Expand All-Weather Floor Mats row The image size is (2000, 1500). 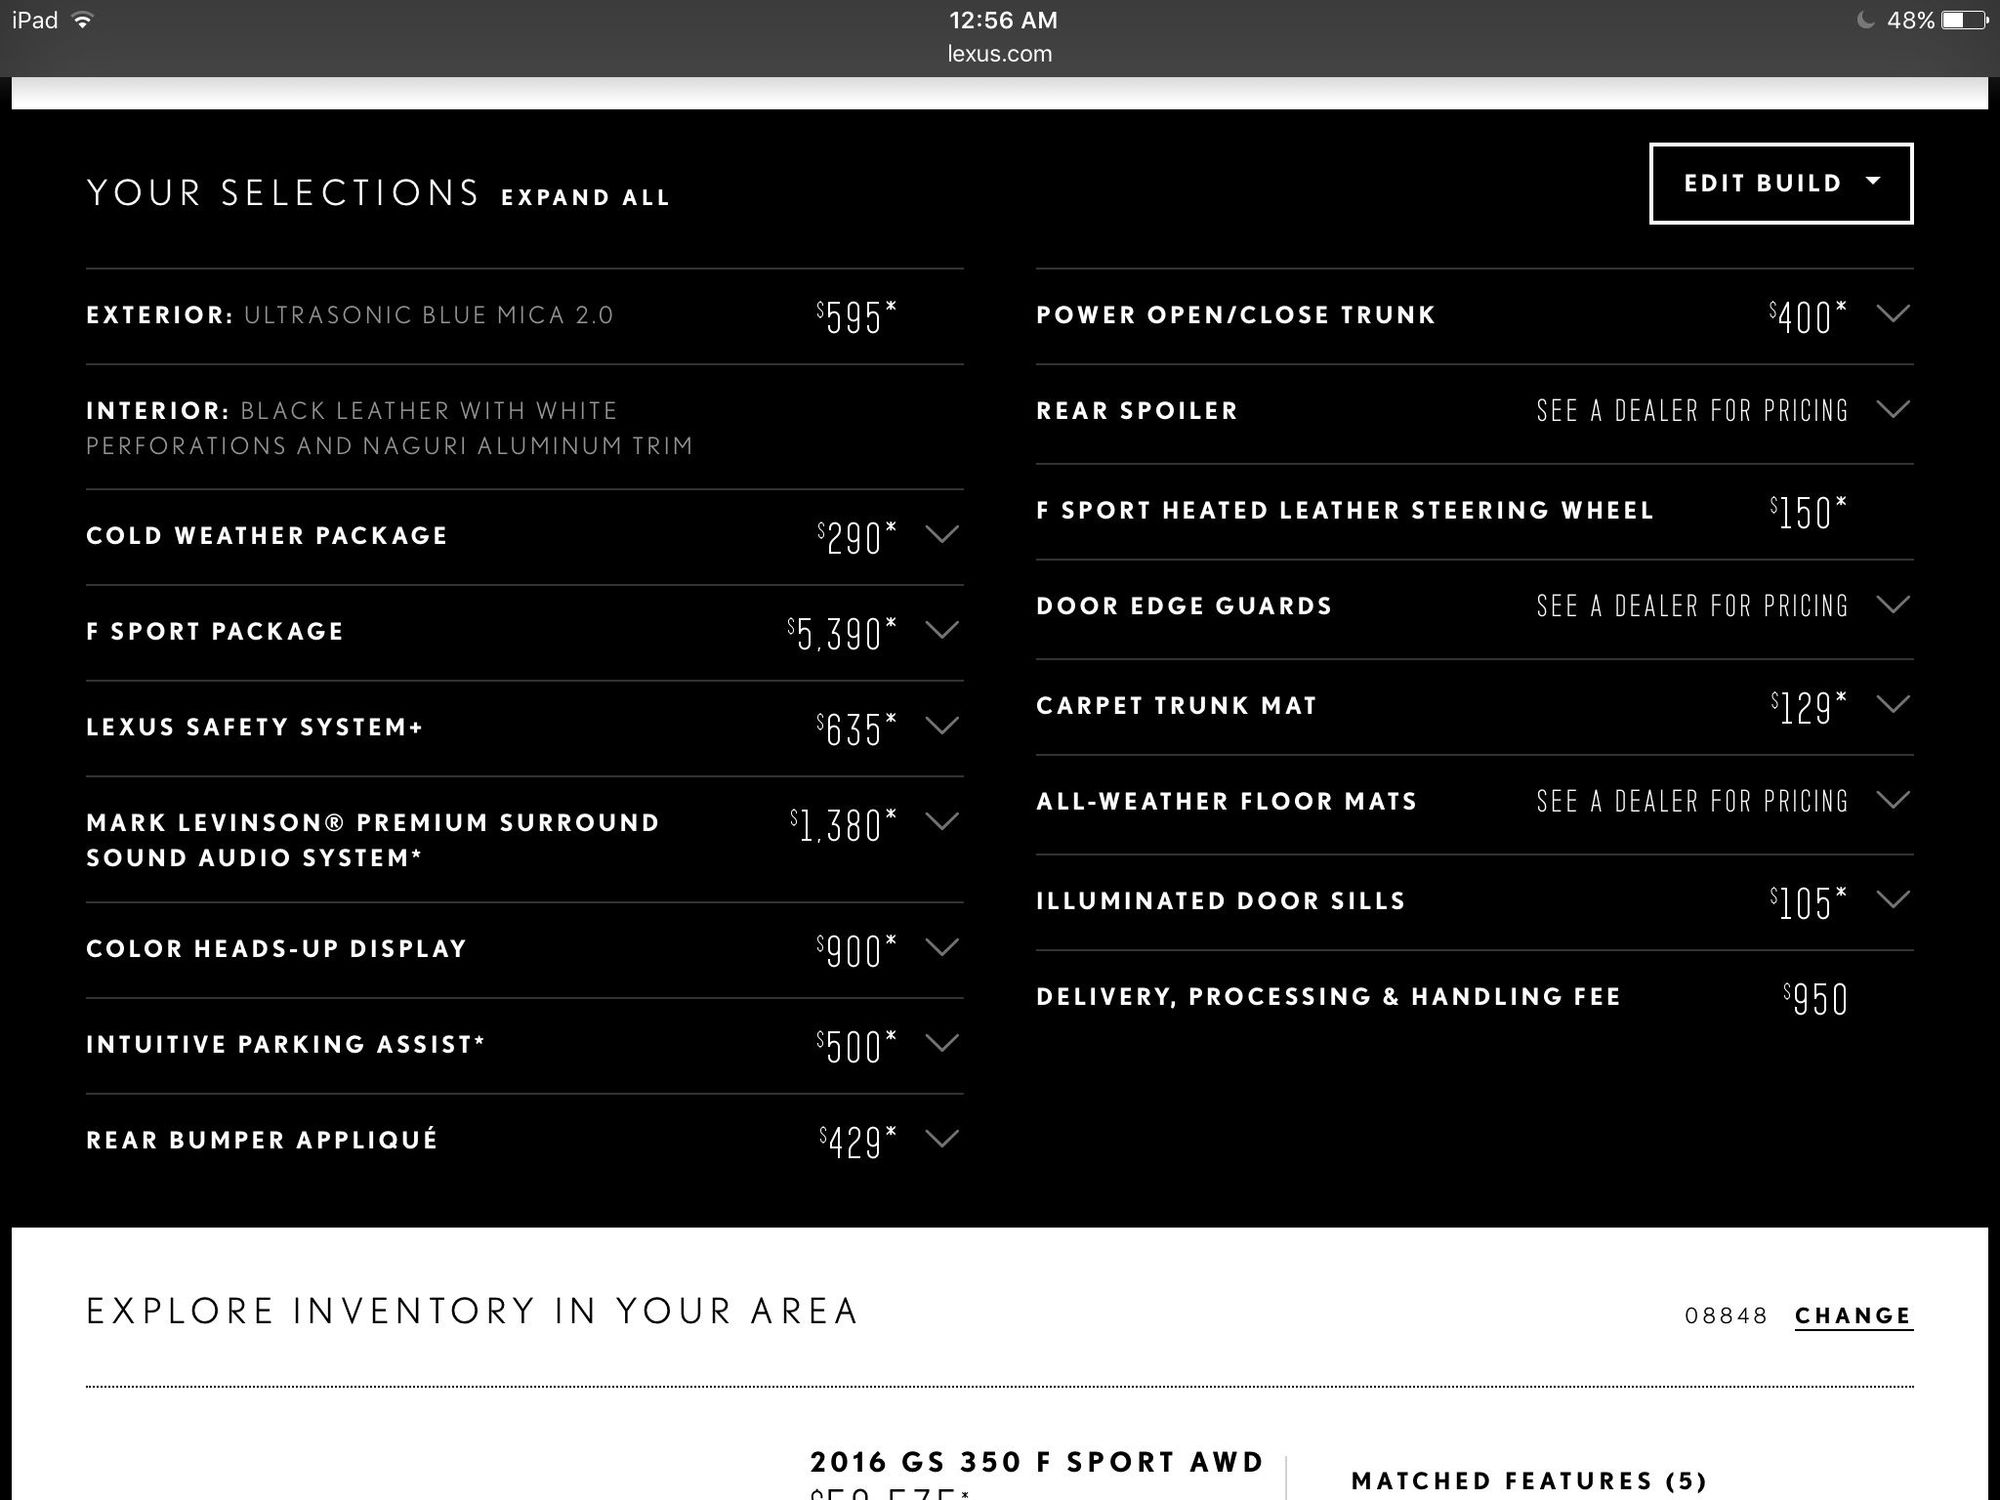(x=1893, y=800)
